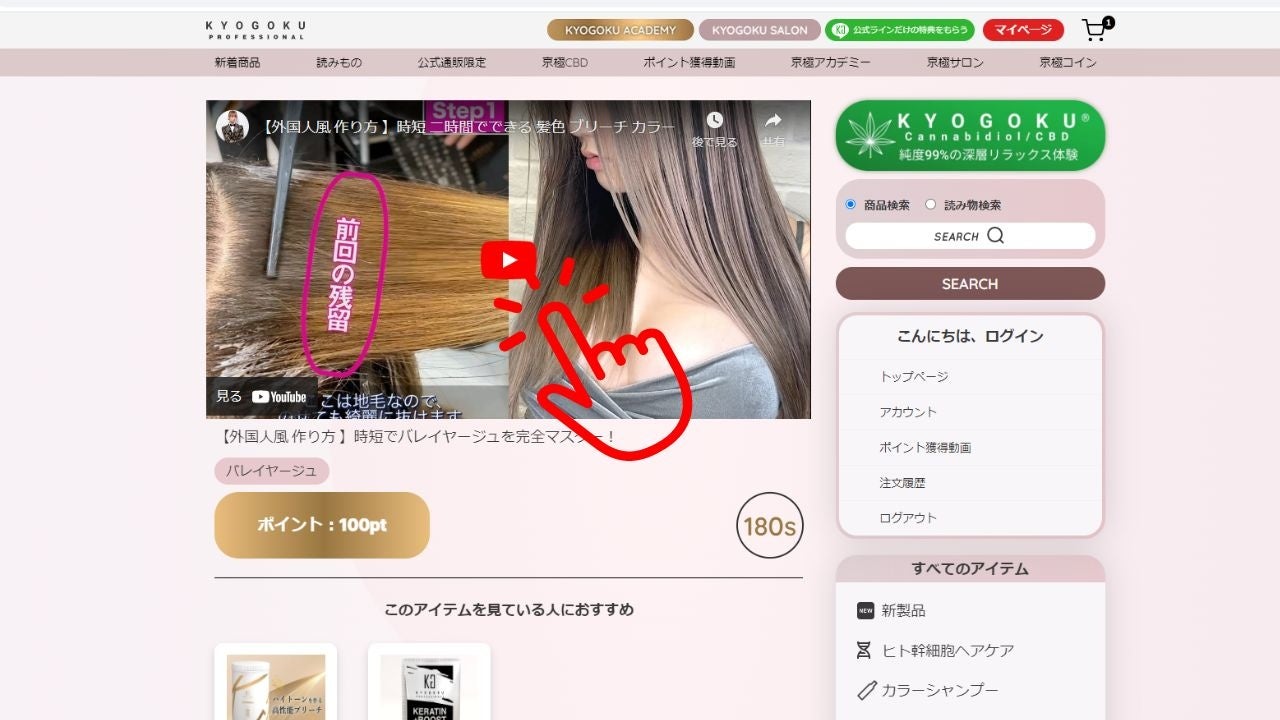1280x720 pixels.
Task: Open the 新着商品 menu
Action: pyautogui.click(x=237, y=62)
